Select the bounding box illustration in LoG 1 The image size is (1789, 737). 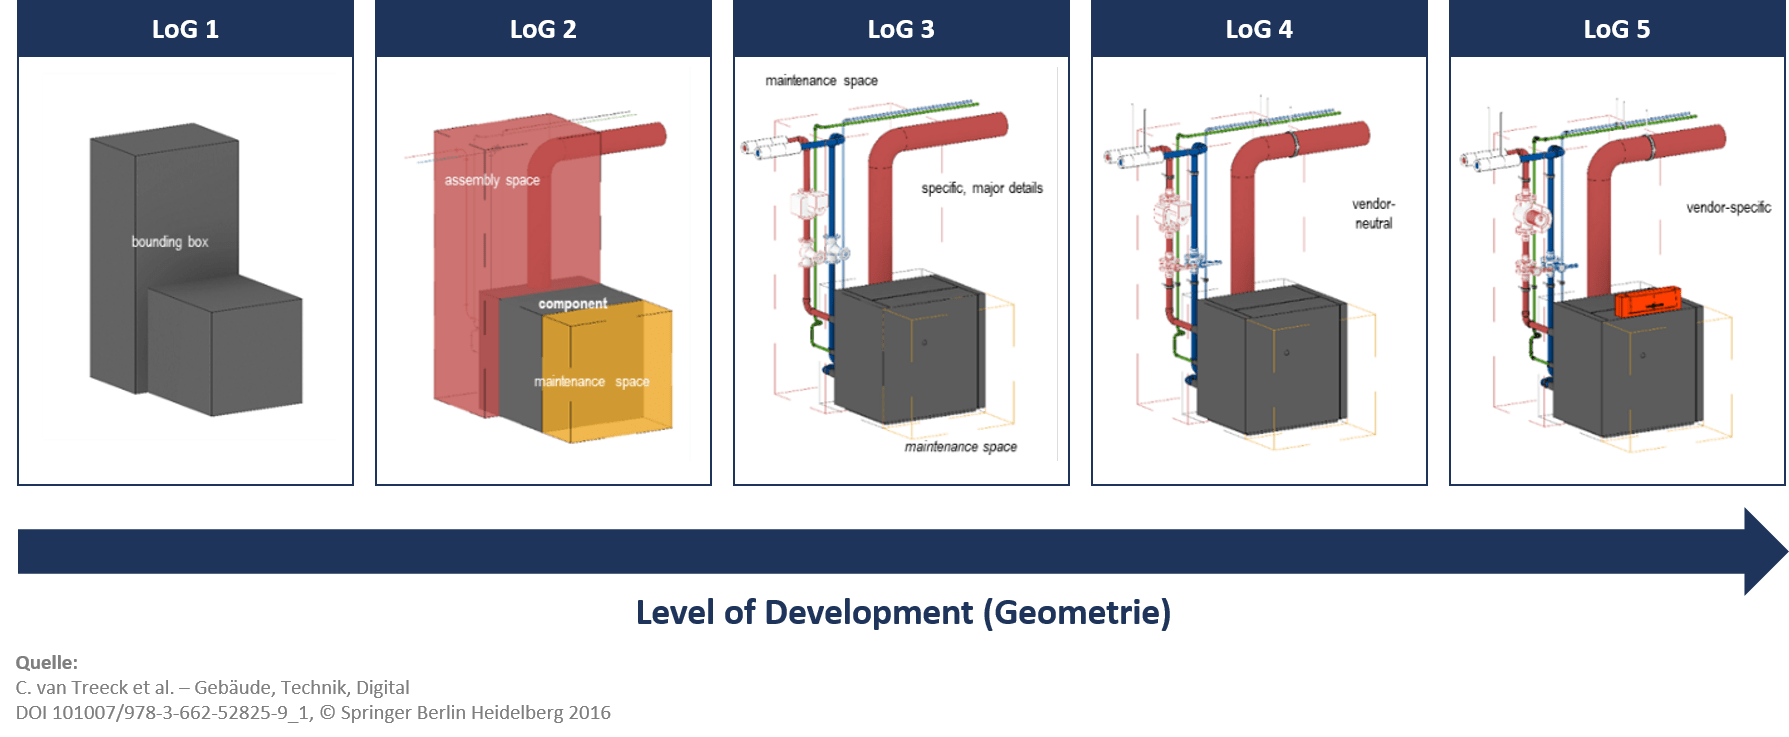pyautogui.click(x=196, y=270)
